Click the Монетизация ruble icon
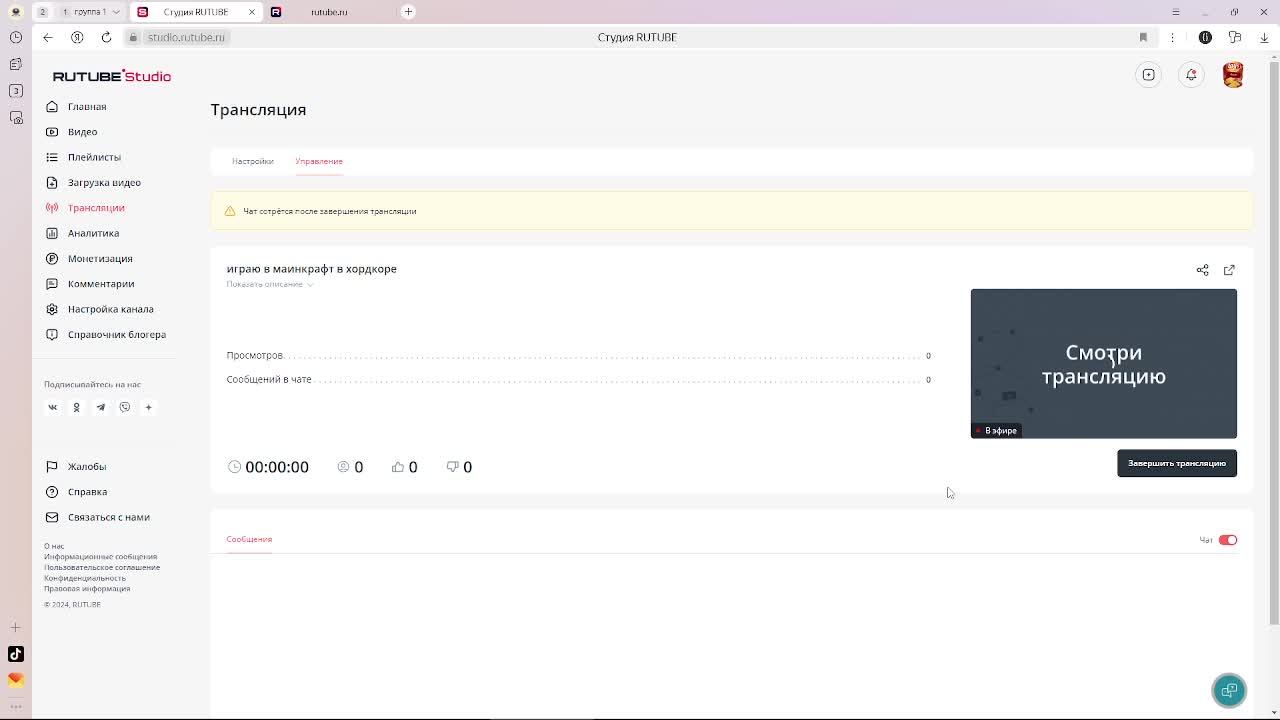The width and height of the screenshot is (1280, 720). click(x=52, y=258)
